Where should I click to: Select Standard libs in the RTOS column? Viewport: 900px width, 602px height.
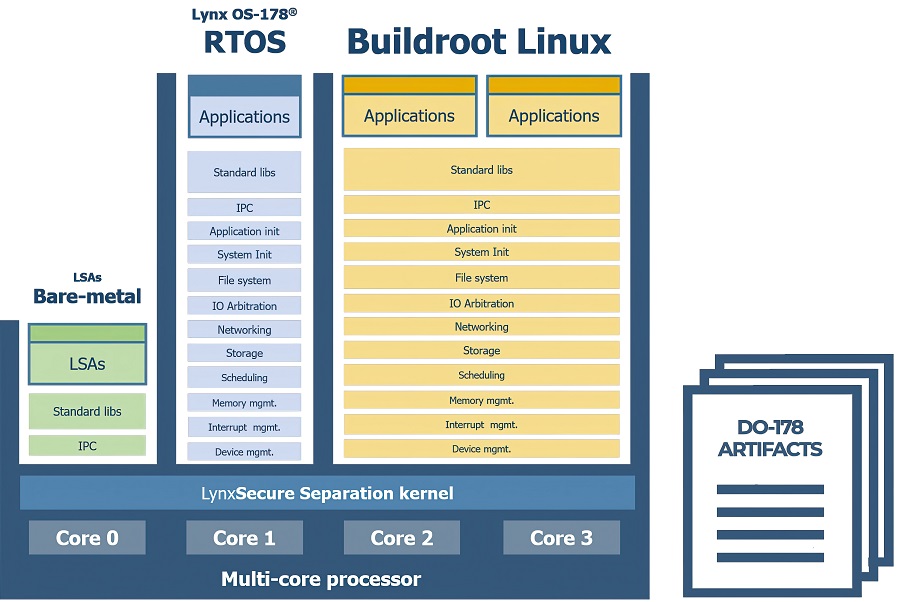coord(244,172)
